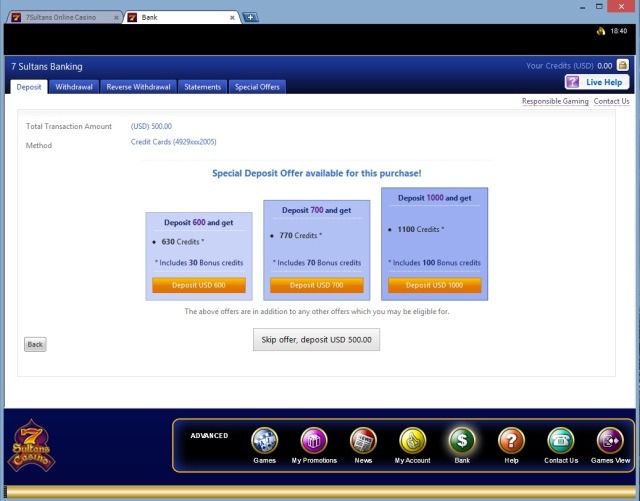The width and height of the screenshot is (640, 501).
Task: Open My Account thumbs-up icon
Action: coord(413,441)
